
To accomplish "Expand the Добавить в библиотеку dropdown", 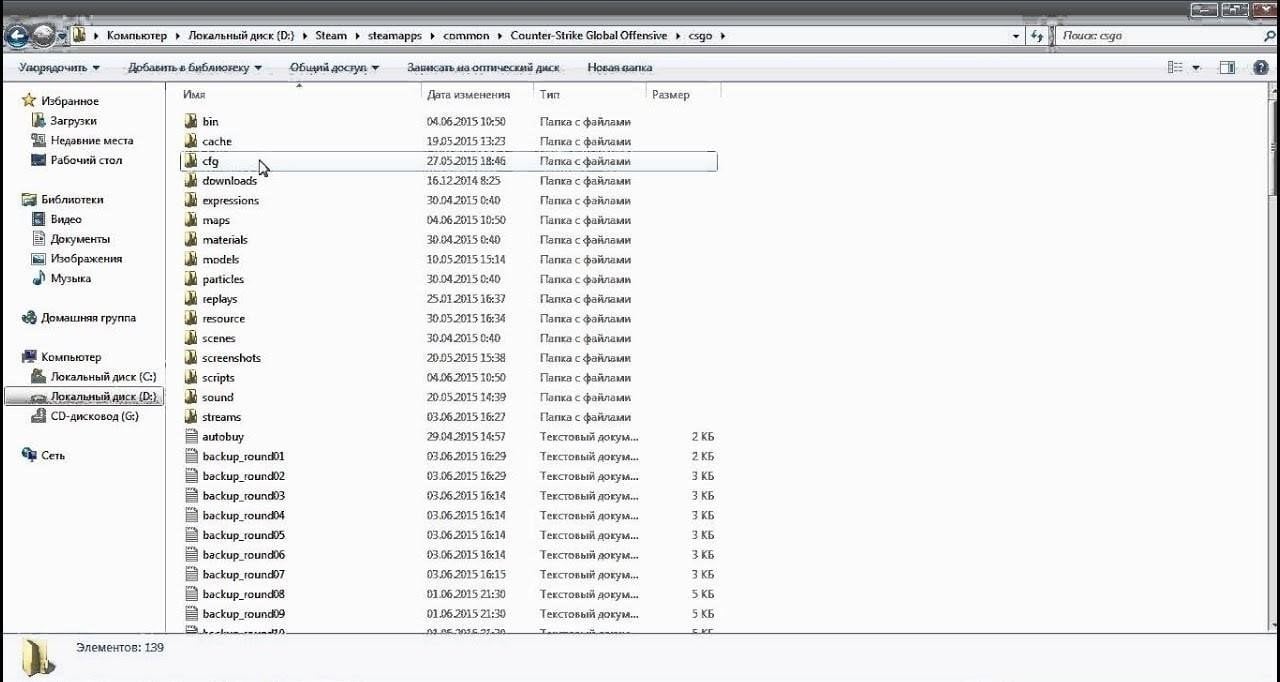I will coord(195,68).
